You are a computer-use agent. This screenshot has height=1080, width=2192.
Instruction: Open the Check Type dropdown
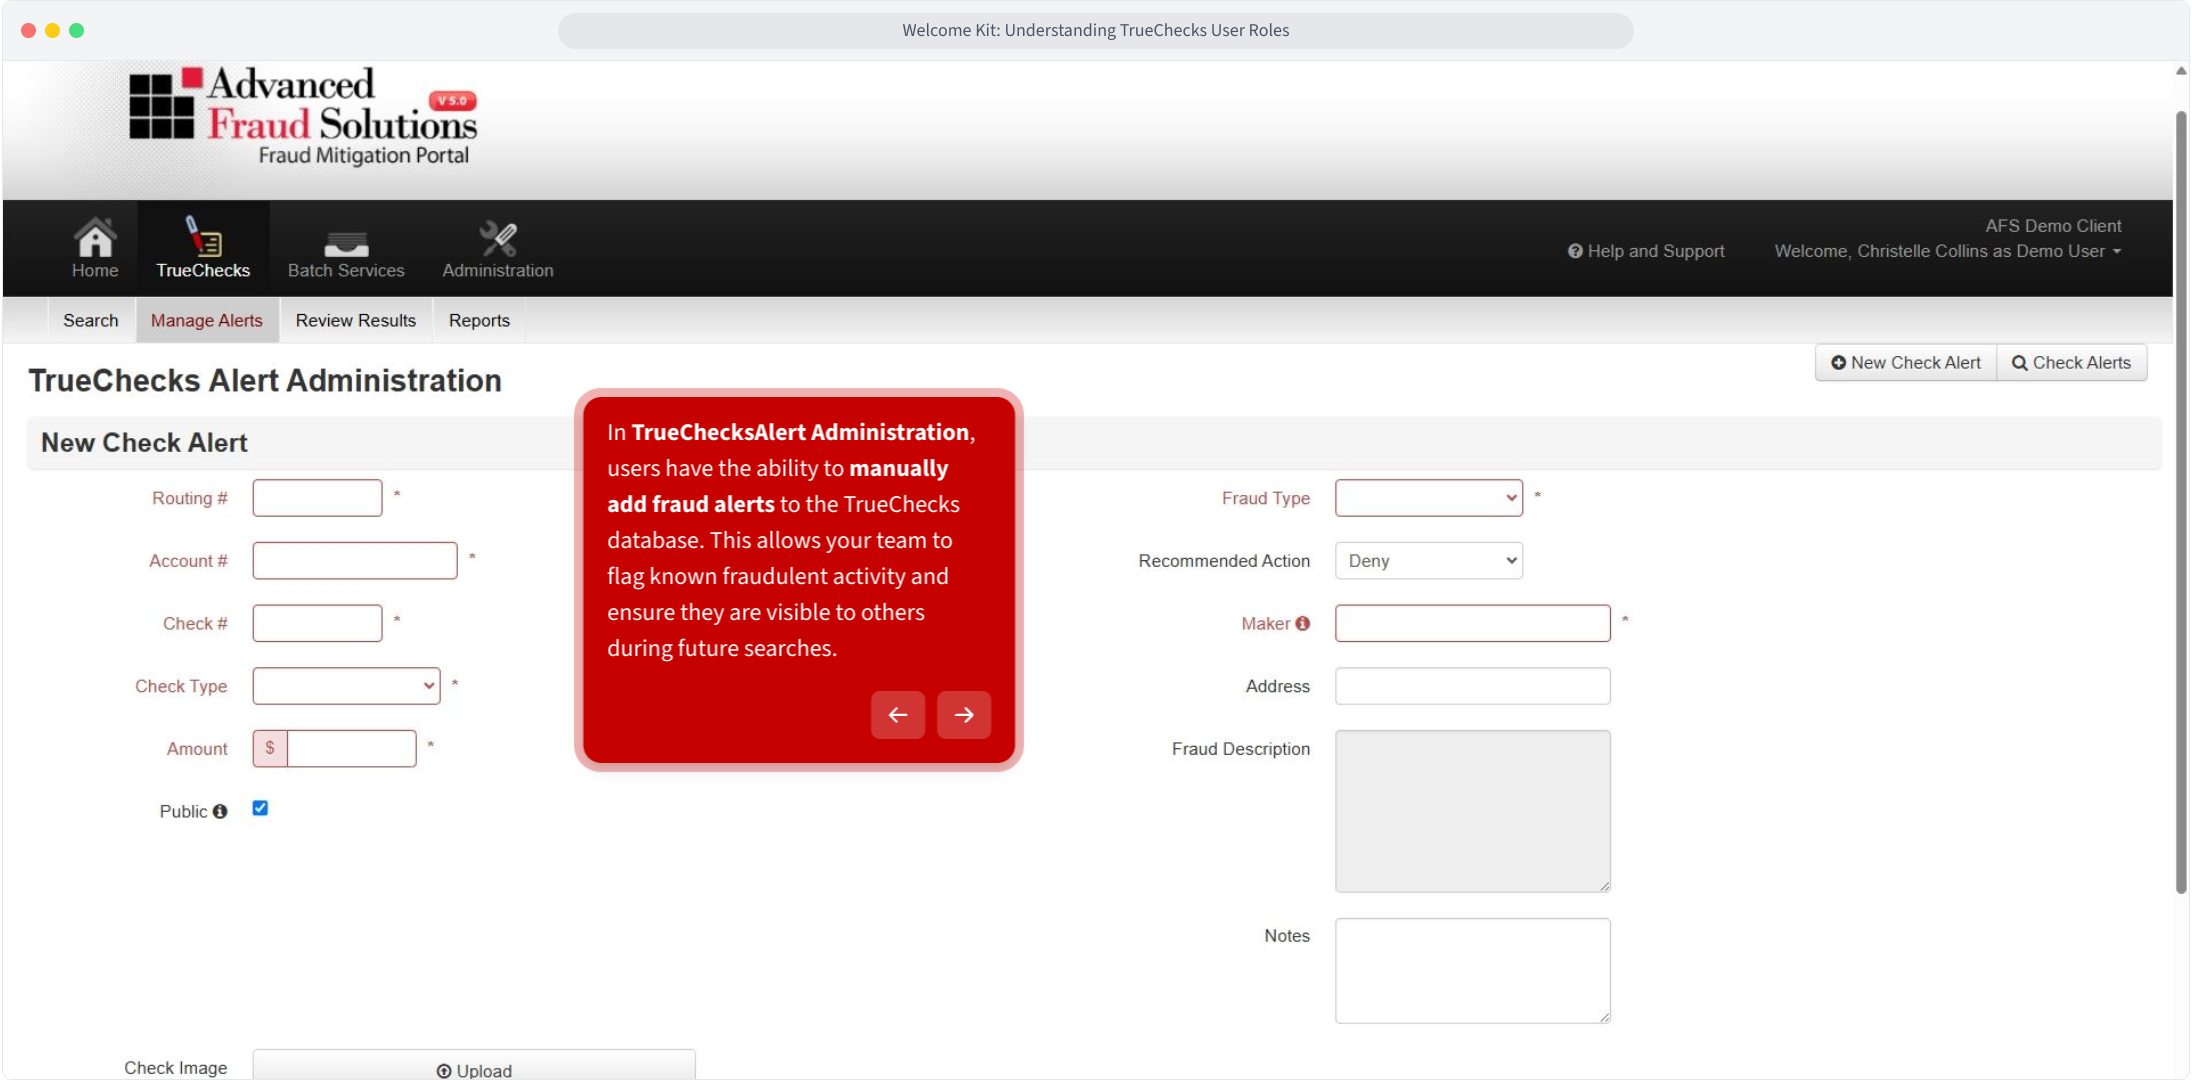(346, 686)
